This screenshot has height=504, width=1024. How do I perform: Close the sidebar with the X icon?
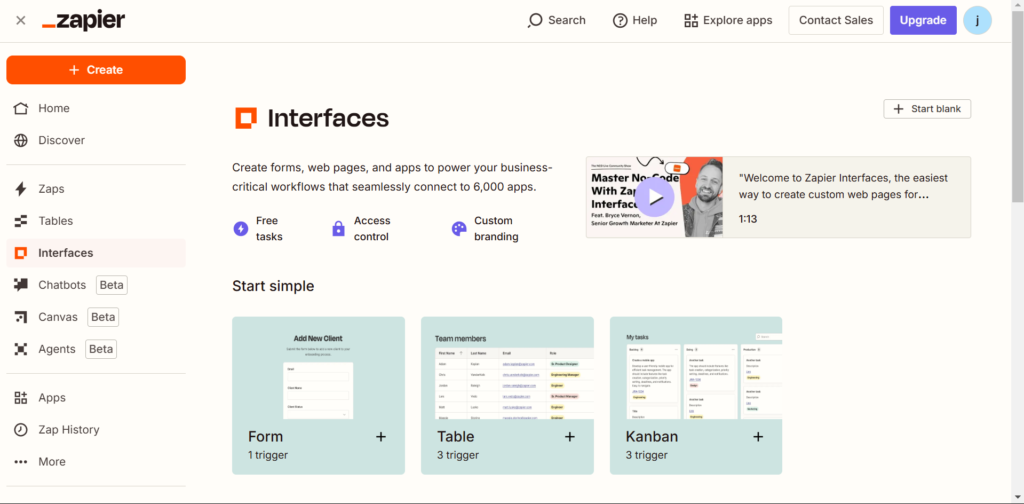[x=21, y=20]
